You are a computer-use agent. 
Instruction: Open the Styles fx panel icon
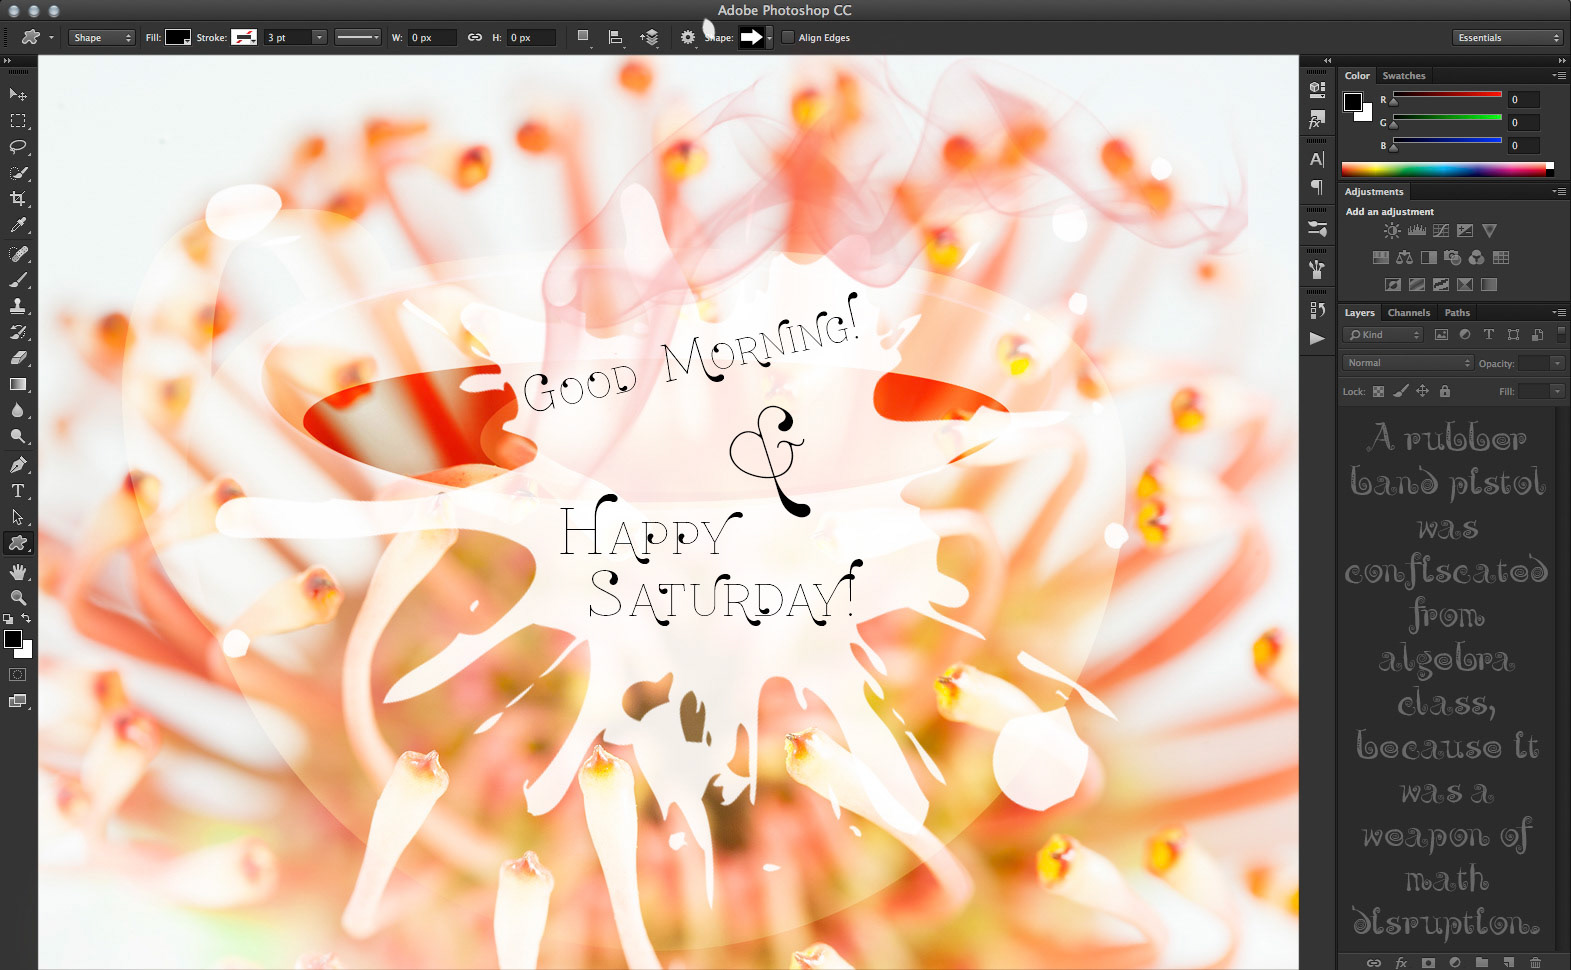point(1317,121)
